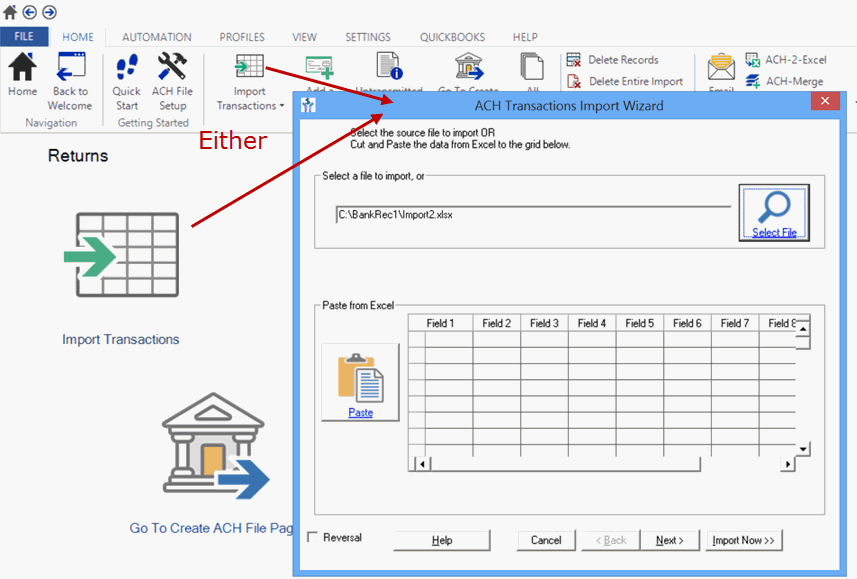Click the Select File magnifier button
This screenshot has width=857, height=579.
click(x=774, y=212)
